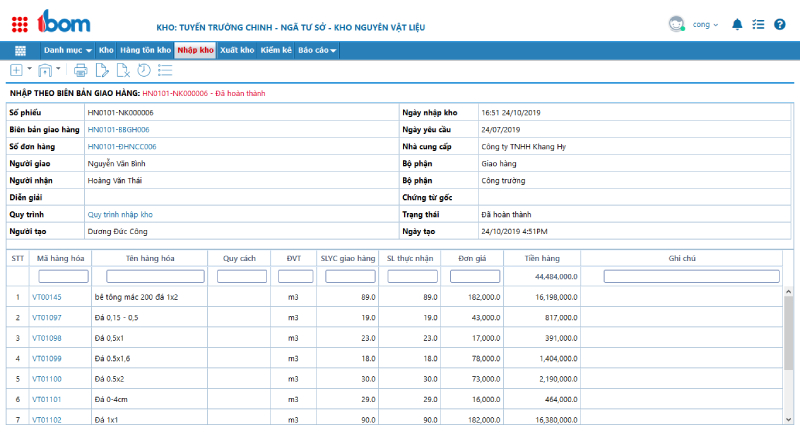Image resolution: width=800 pixels, height=446 pixels.
Task: Click item code VT01097
Action: point(46,317)
